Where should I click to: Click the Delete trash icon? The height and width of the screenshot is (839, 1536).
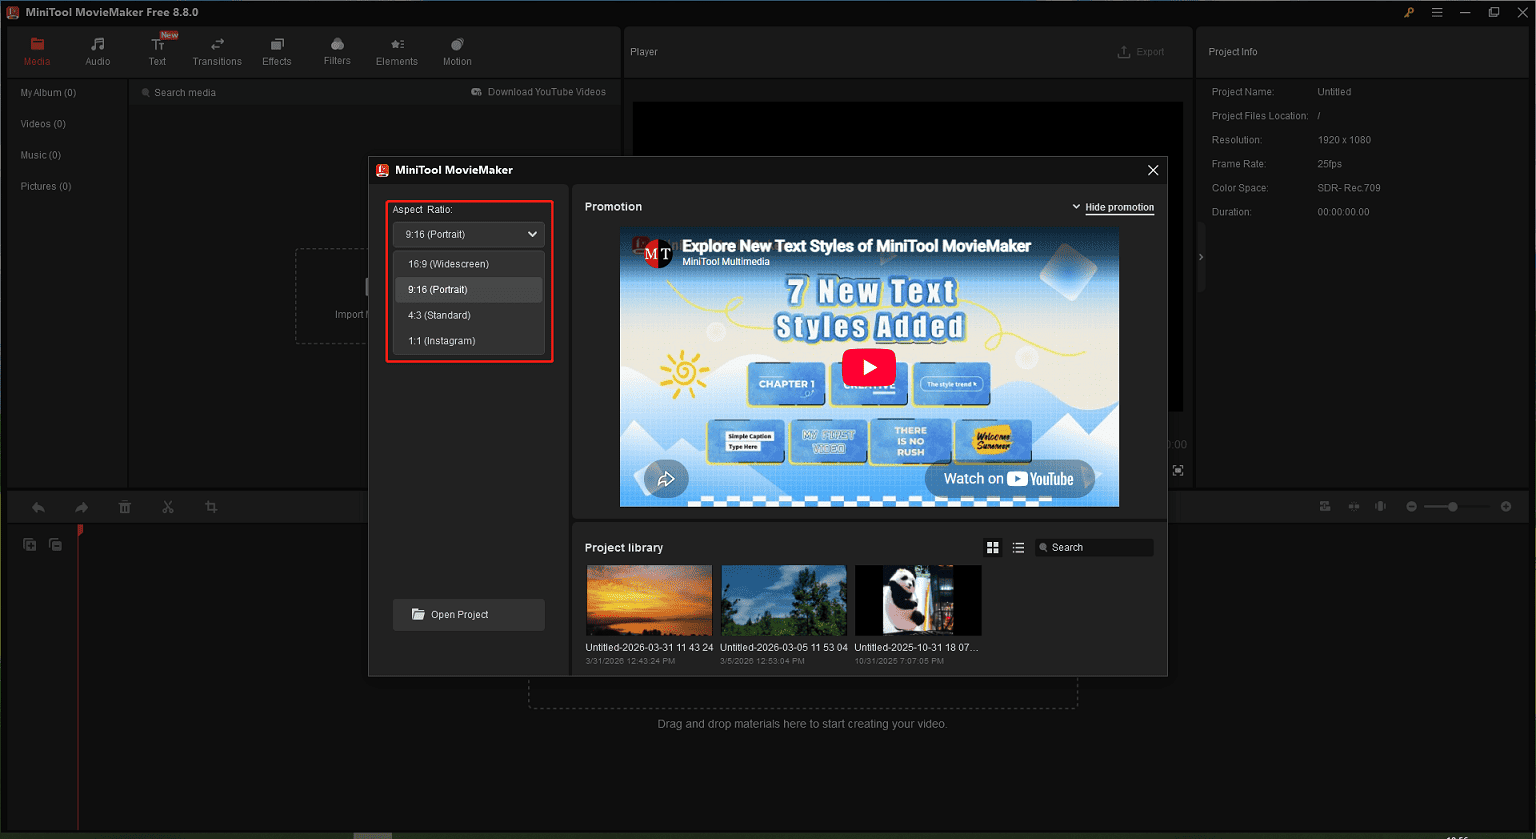pyautogui.click(x=125, y=508)
